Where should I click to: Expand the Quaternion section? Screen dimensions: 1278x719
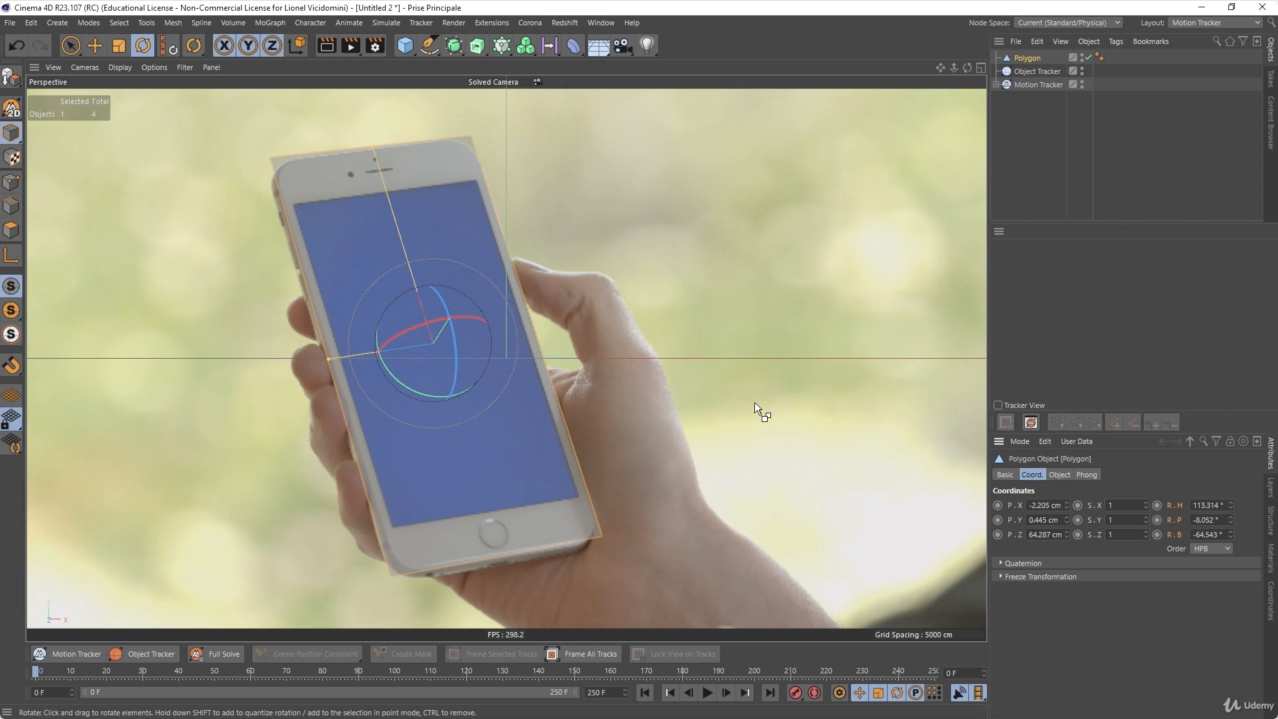(1022, 563)
